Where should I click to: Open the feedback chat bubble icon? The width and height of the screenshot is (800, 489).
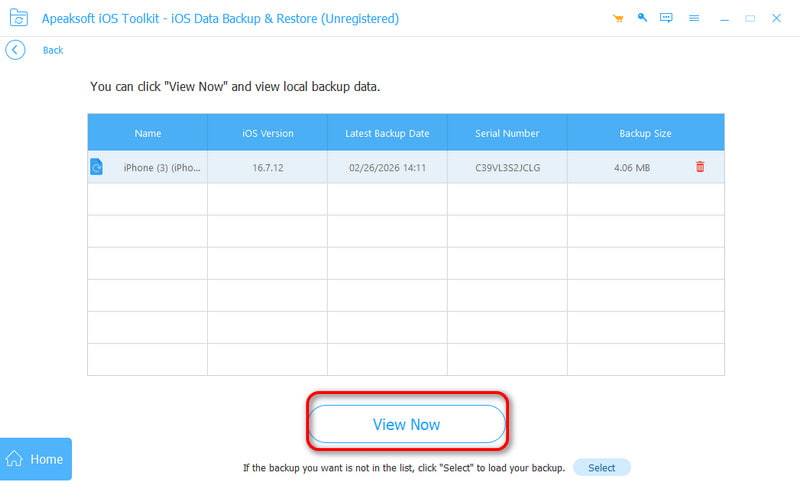(665, 19)
